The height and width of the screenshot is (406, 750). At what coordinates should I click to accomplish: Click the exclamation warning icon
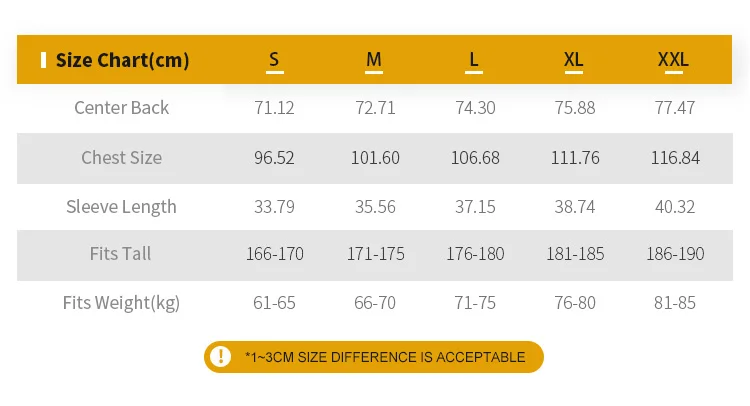pos(220,357)
